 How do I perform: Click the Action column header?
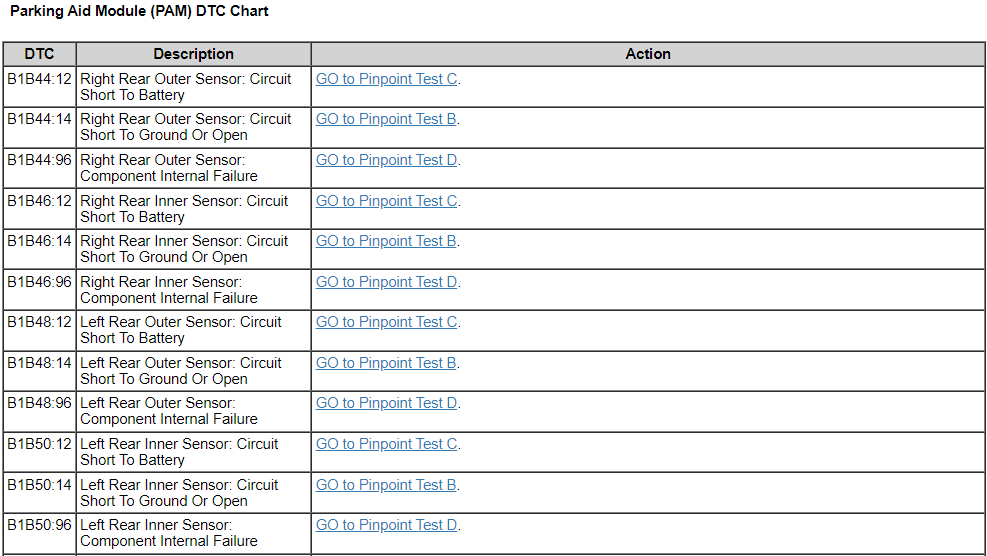click(648, 54)
